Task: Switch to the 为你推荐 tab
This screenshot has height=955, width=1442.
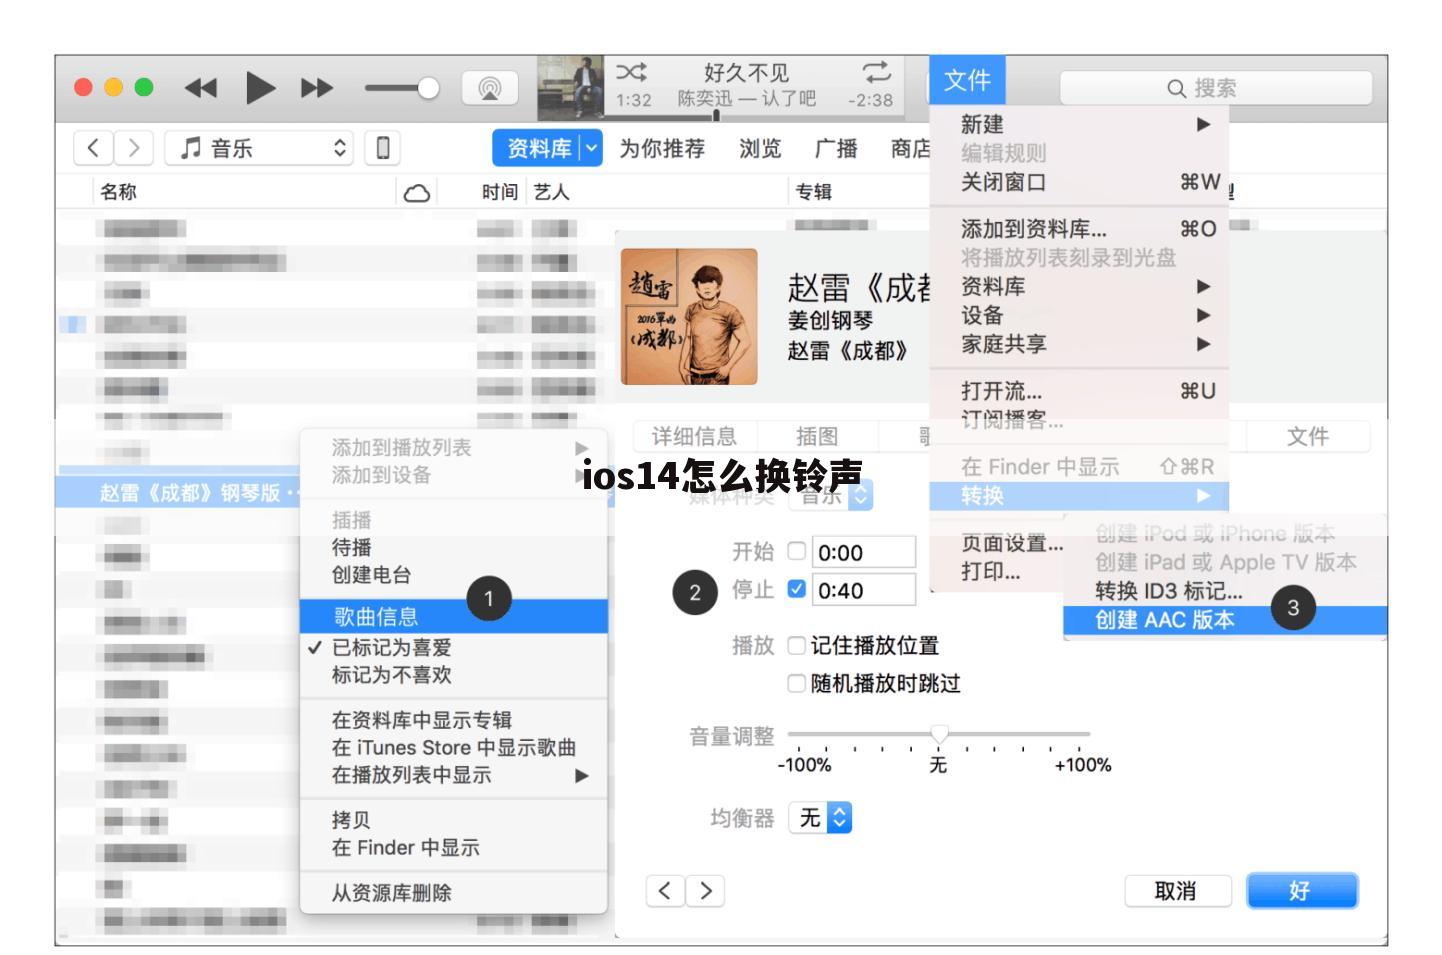Action: pos(662,148)
